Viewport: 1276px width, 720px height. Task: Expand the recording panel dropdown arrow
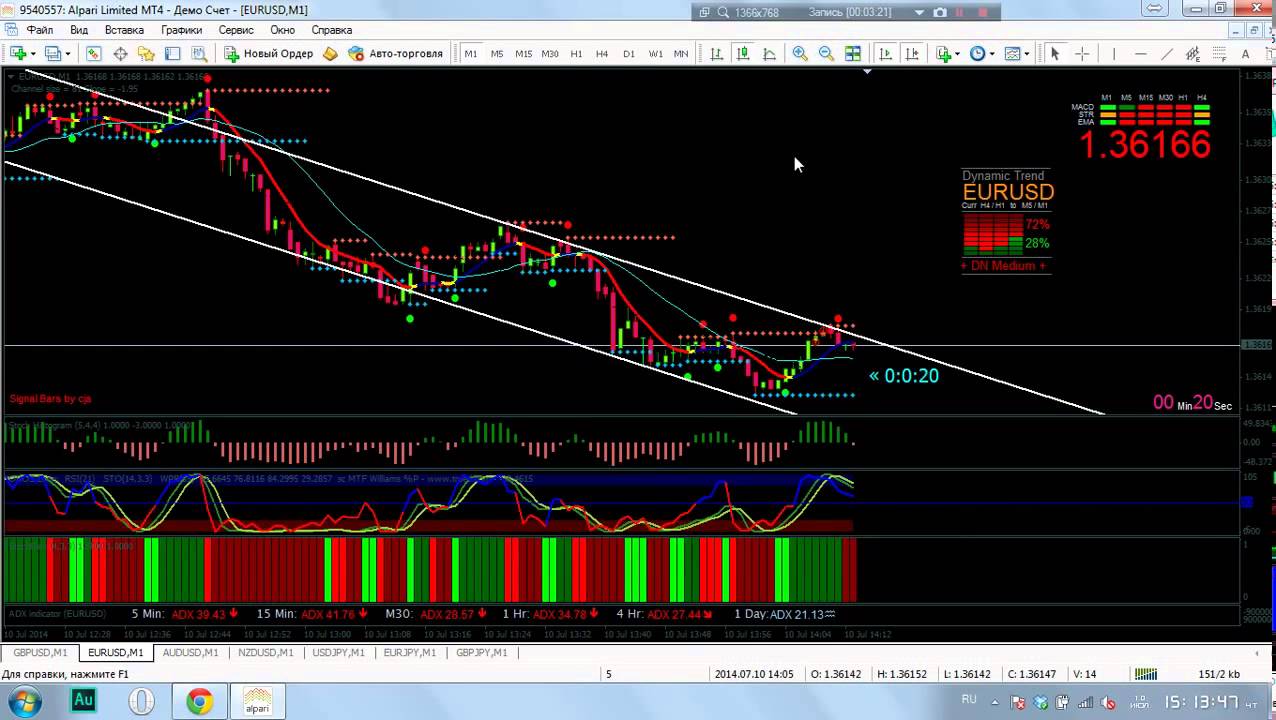coord(919,12)
